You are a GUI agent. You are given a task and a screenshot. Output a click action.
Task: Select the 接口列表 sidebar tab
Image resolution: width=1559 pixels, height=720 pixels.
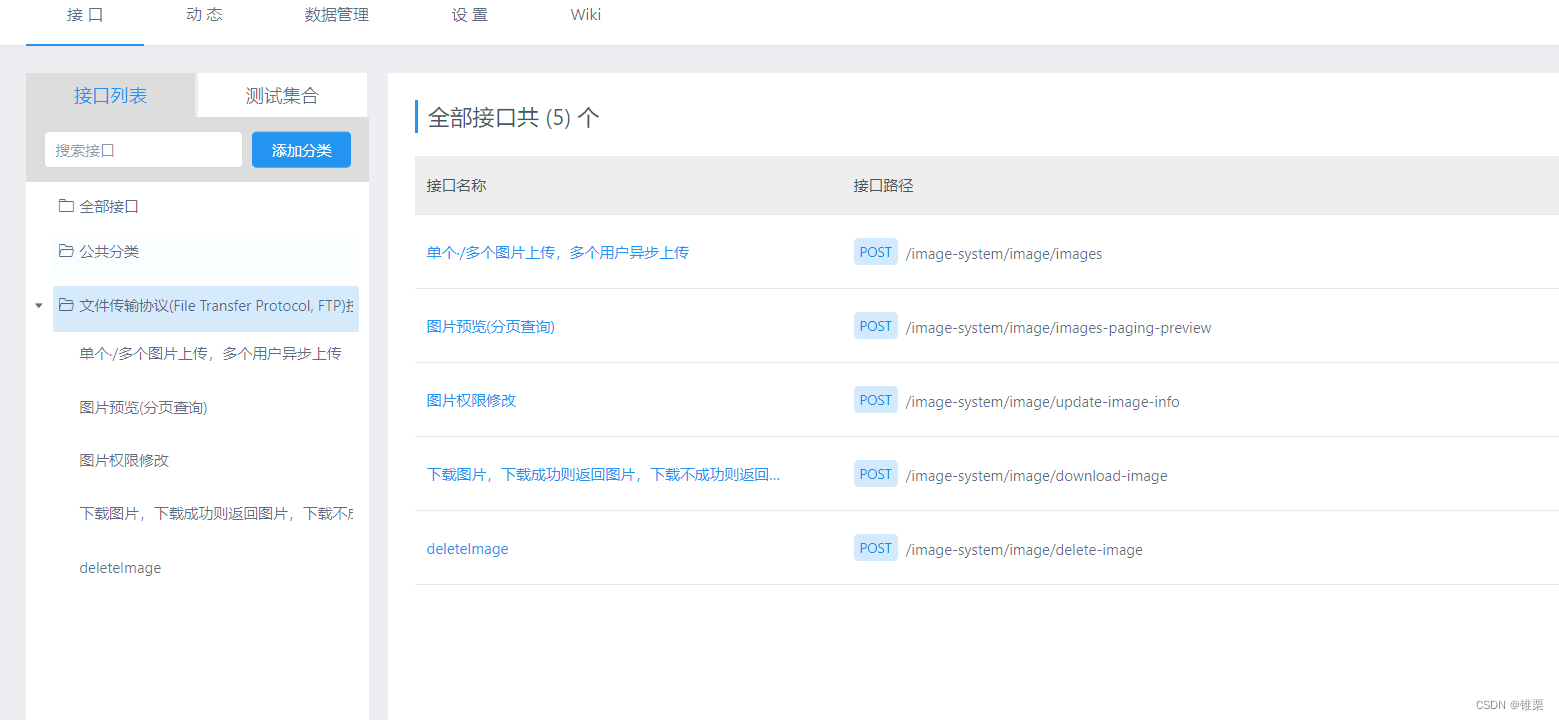pos(111,96)
